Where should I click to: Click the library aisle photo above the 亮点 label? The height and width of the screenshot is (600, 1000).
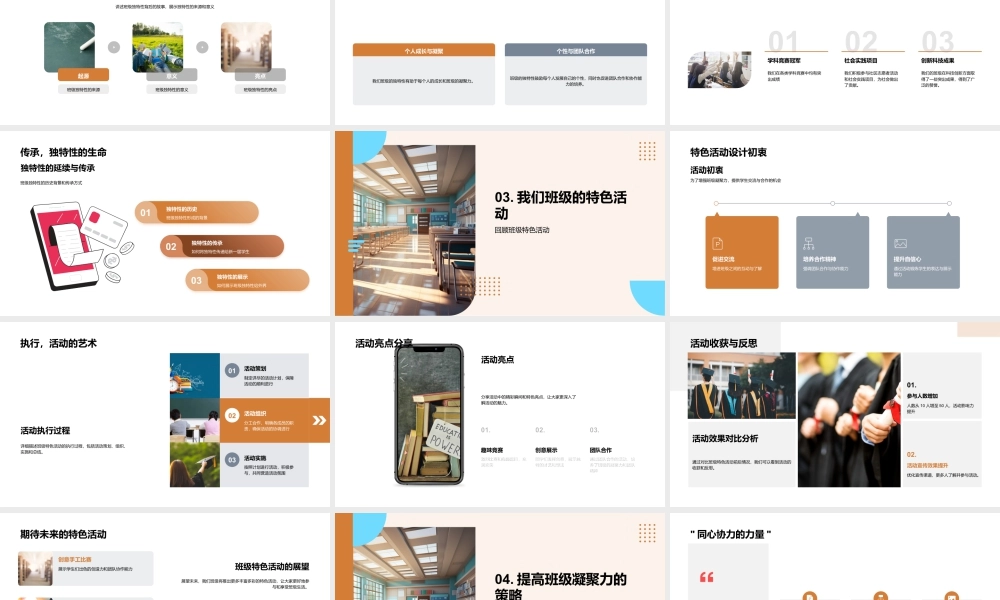tap(246, 47)
